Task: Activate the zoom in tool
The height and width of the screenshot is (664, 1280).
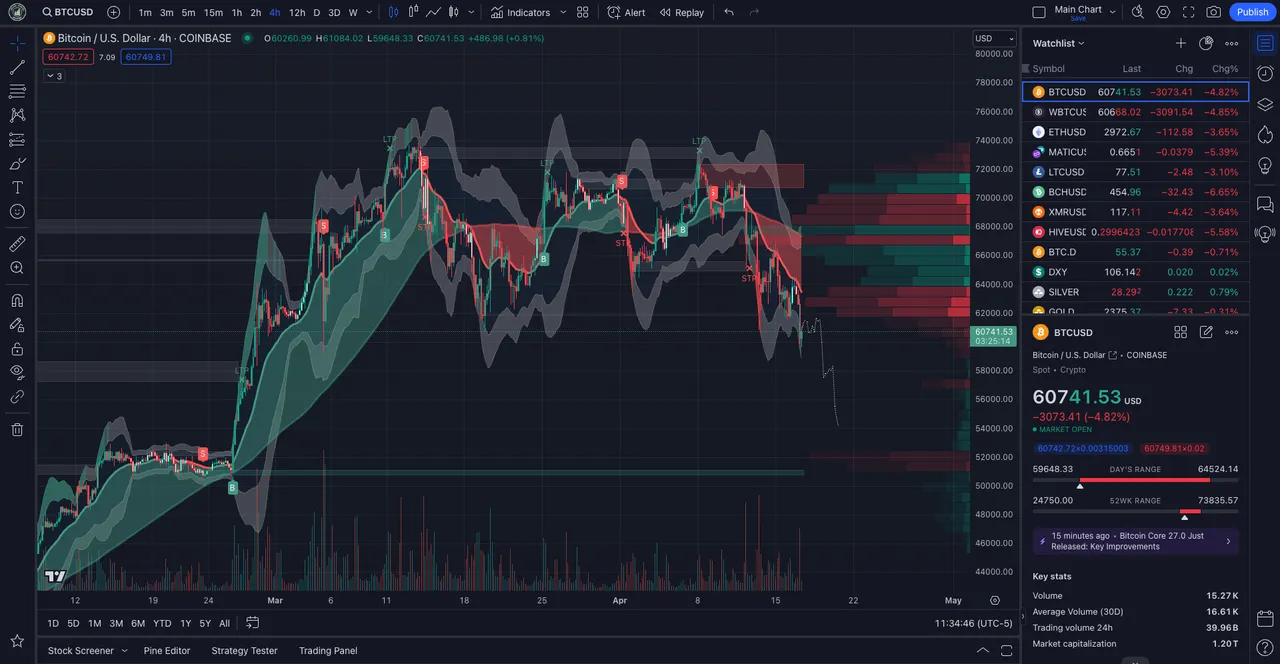Action: (17, 268)
